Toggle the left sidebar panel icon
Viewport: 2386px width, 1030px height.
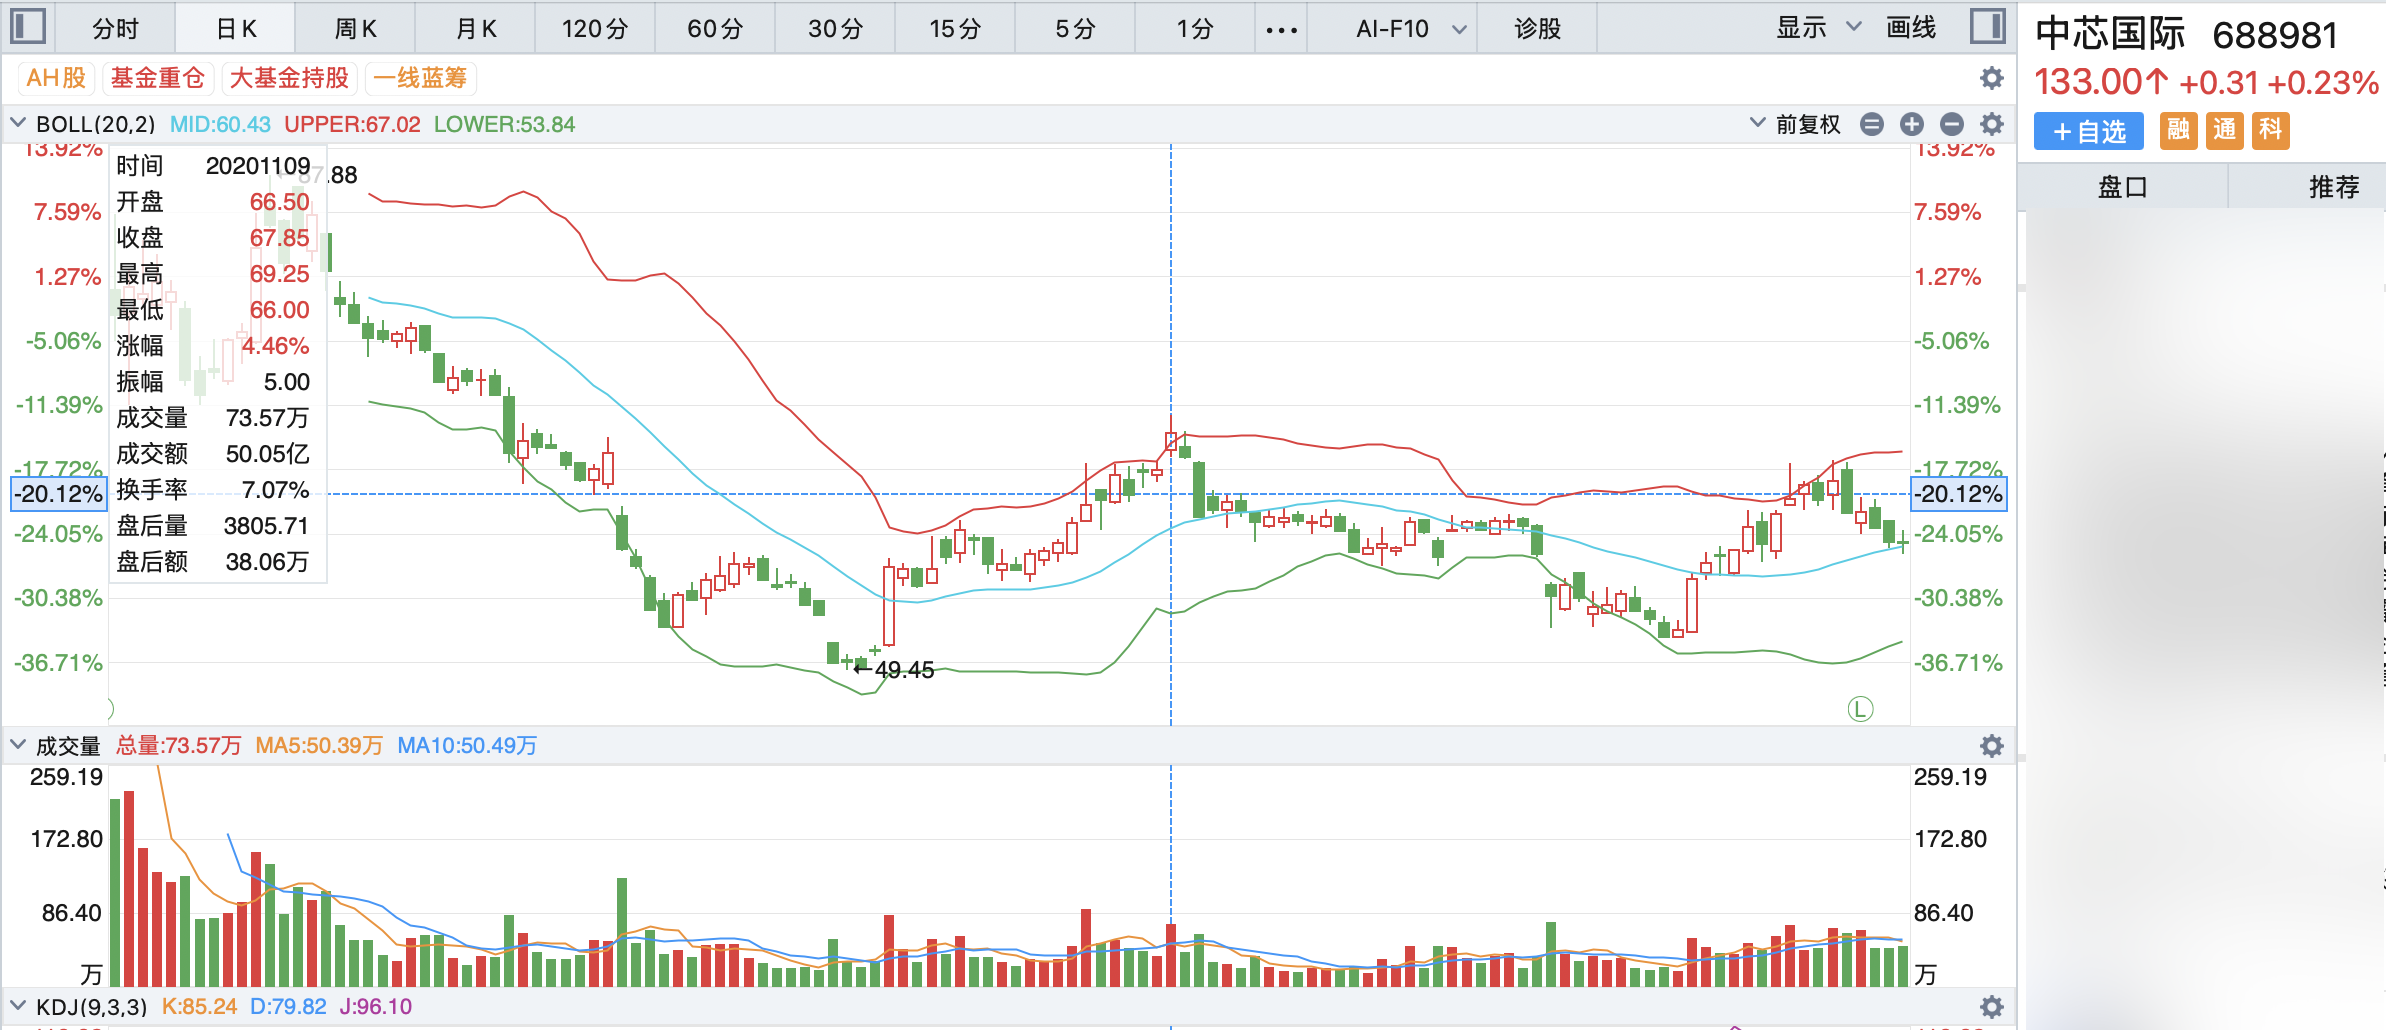(x=28, y=27)
